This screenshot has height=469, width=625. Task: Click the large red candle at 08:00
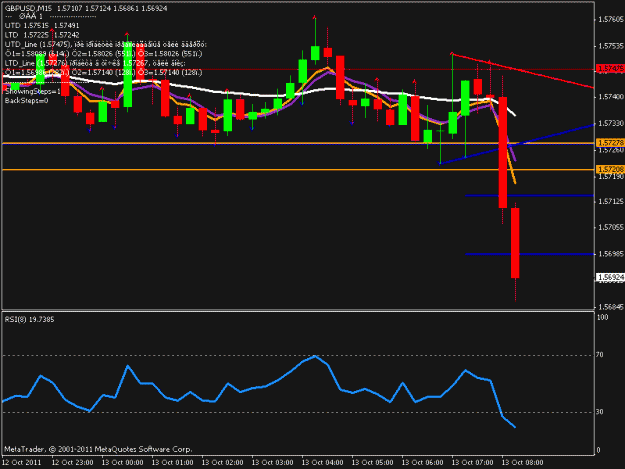(x=503, y=152)
